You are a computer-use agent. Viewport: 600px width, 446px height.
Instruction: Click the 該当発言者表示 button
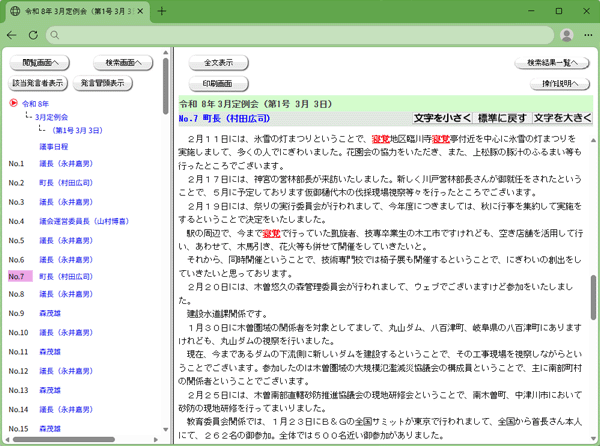point(38,83)
